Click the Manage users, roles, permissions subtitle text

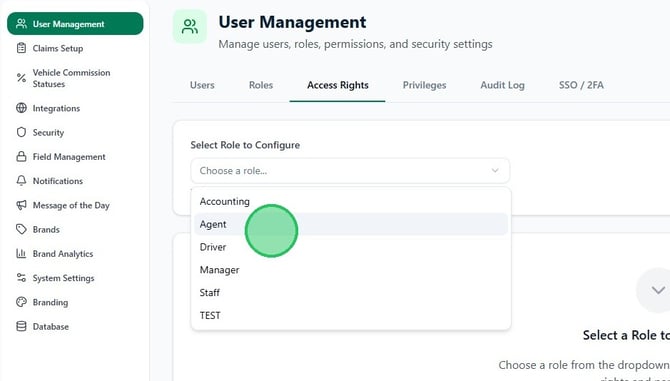click(x=356, y=44)
